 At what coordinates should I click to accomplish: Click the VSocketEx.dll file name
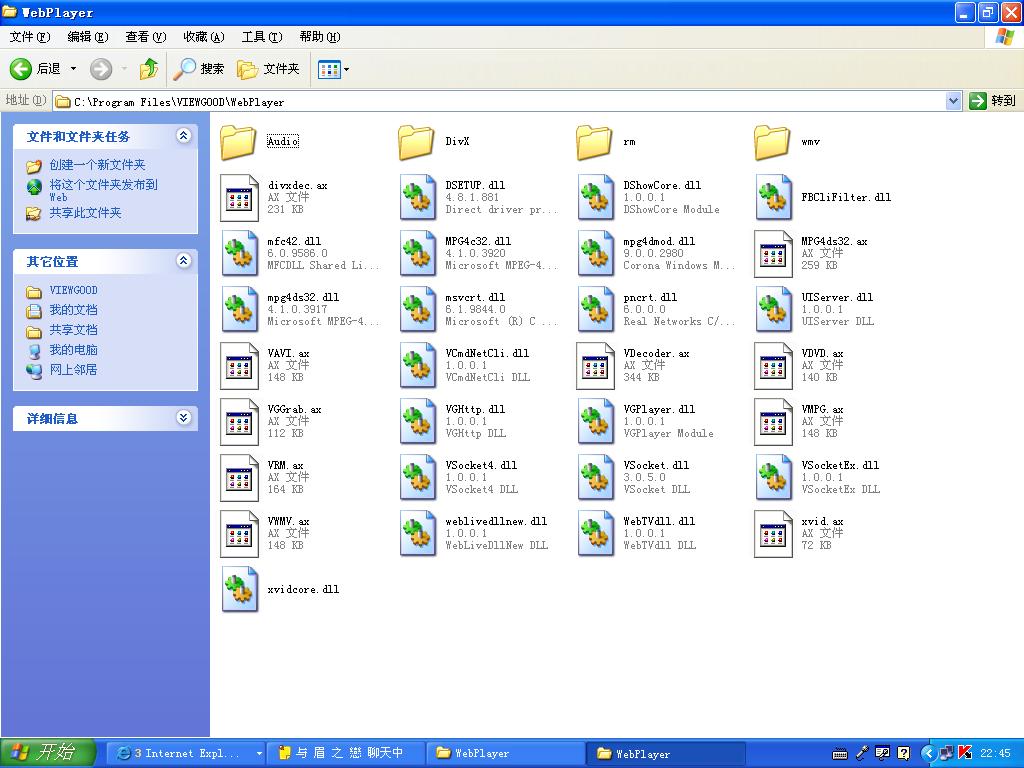(x=840, y=465)
